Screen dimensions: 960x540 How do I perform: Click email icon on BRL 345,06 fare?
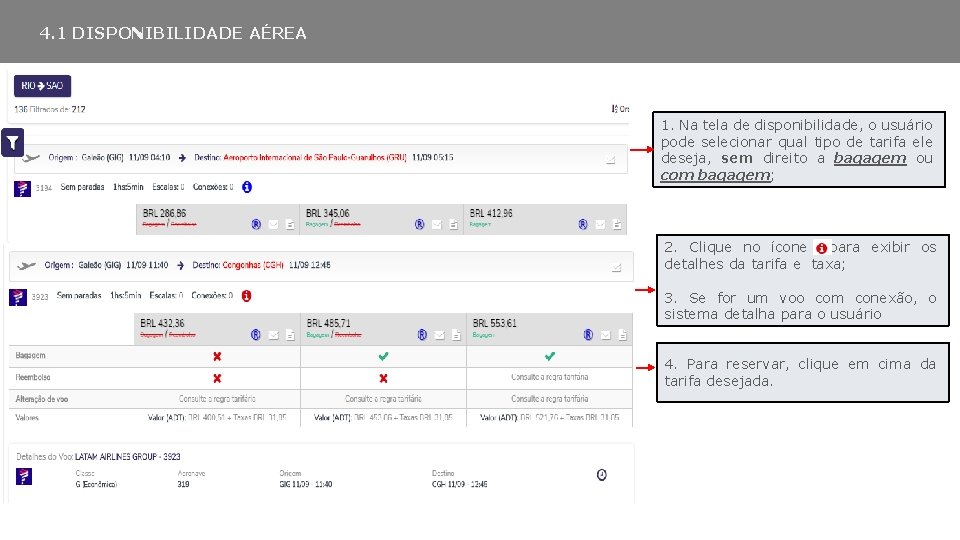tap(437, 225)
